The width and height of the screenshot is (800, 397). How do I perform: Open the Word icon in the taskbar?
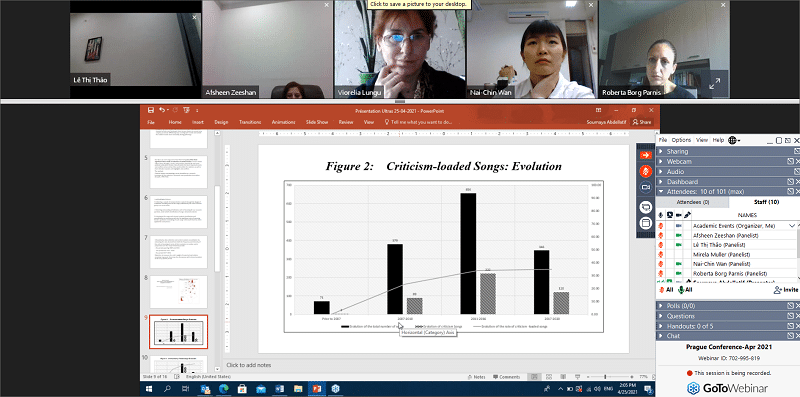(x=280, y=389)
